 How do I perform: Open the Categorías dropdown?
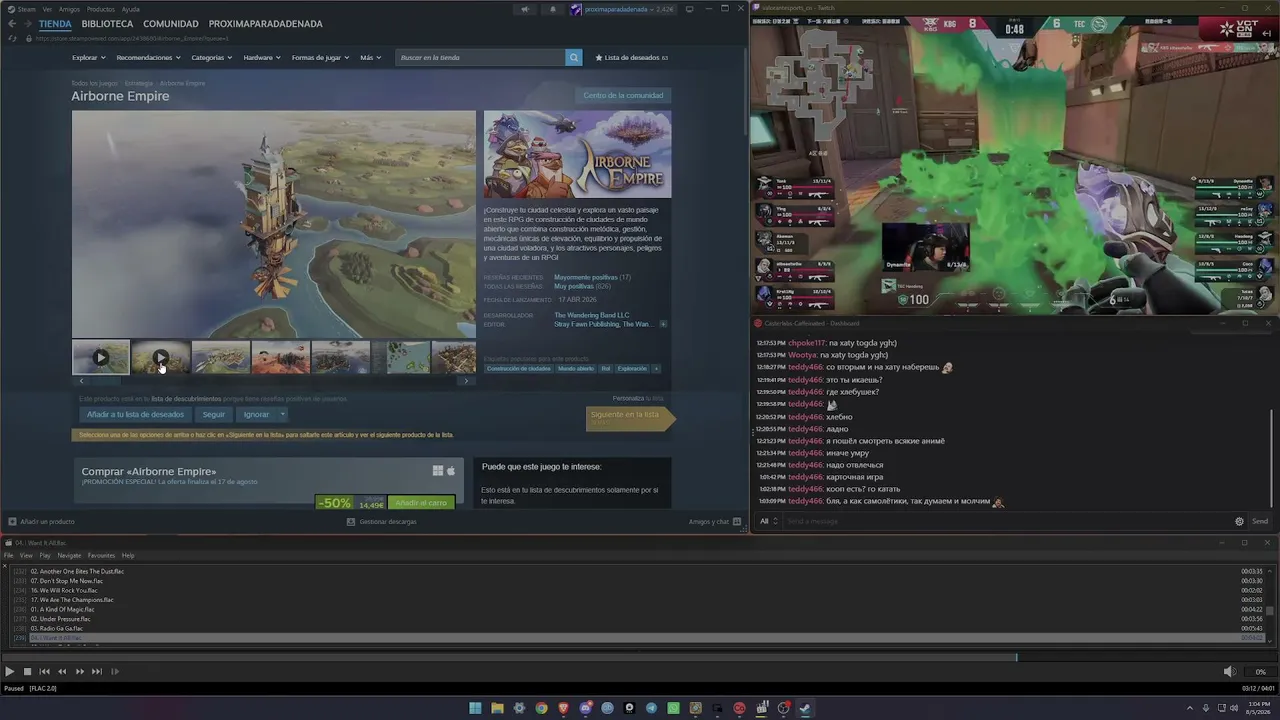(x=212, y=58)
